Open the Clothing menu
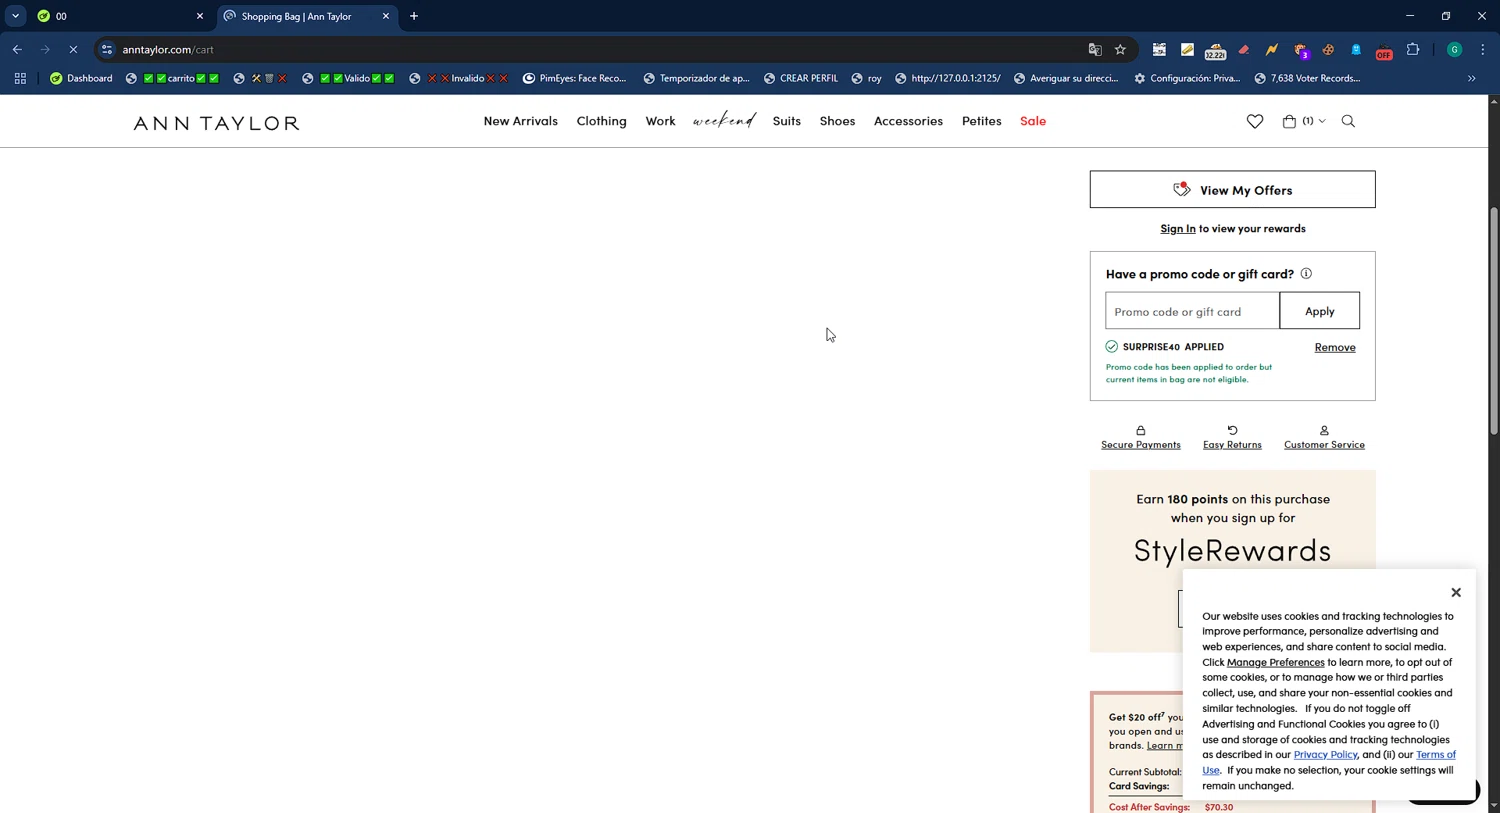 [x=601, y=121]
